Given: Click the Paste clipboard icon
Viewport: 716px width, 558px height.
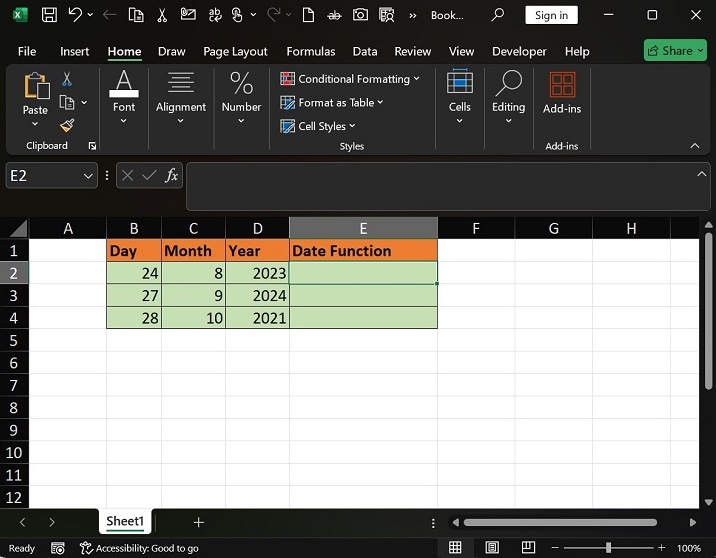Looking at the screenshot, I should [x=36, y=86].
